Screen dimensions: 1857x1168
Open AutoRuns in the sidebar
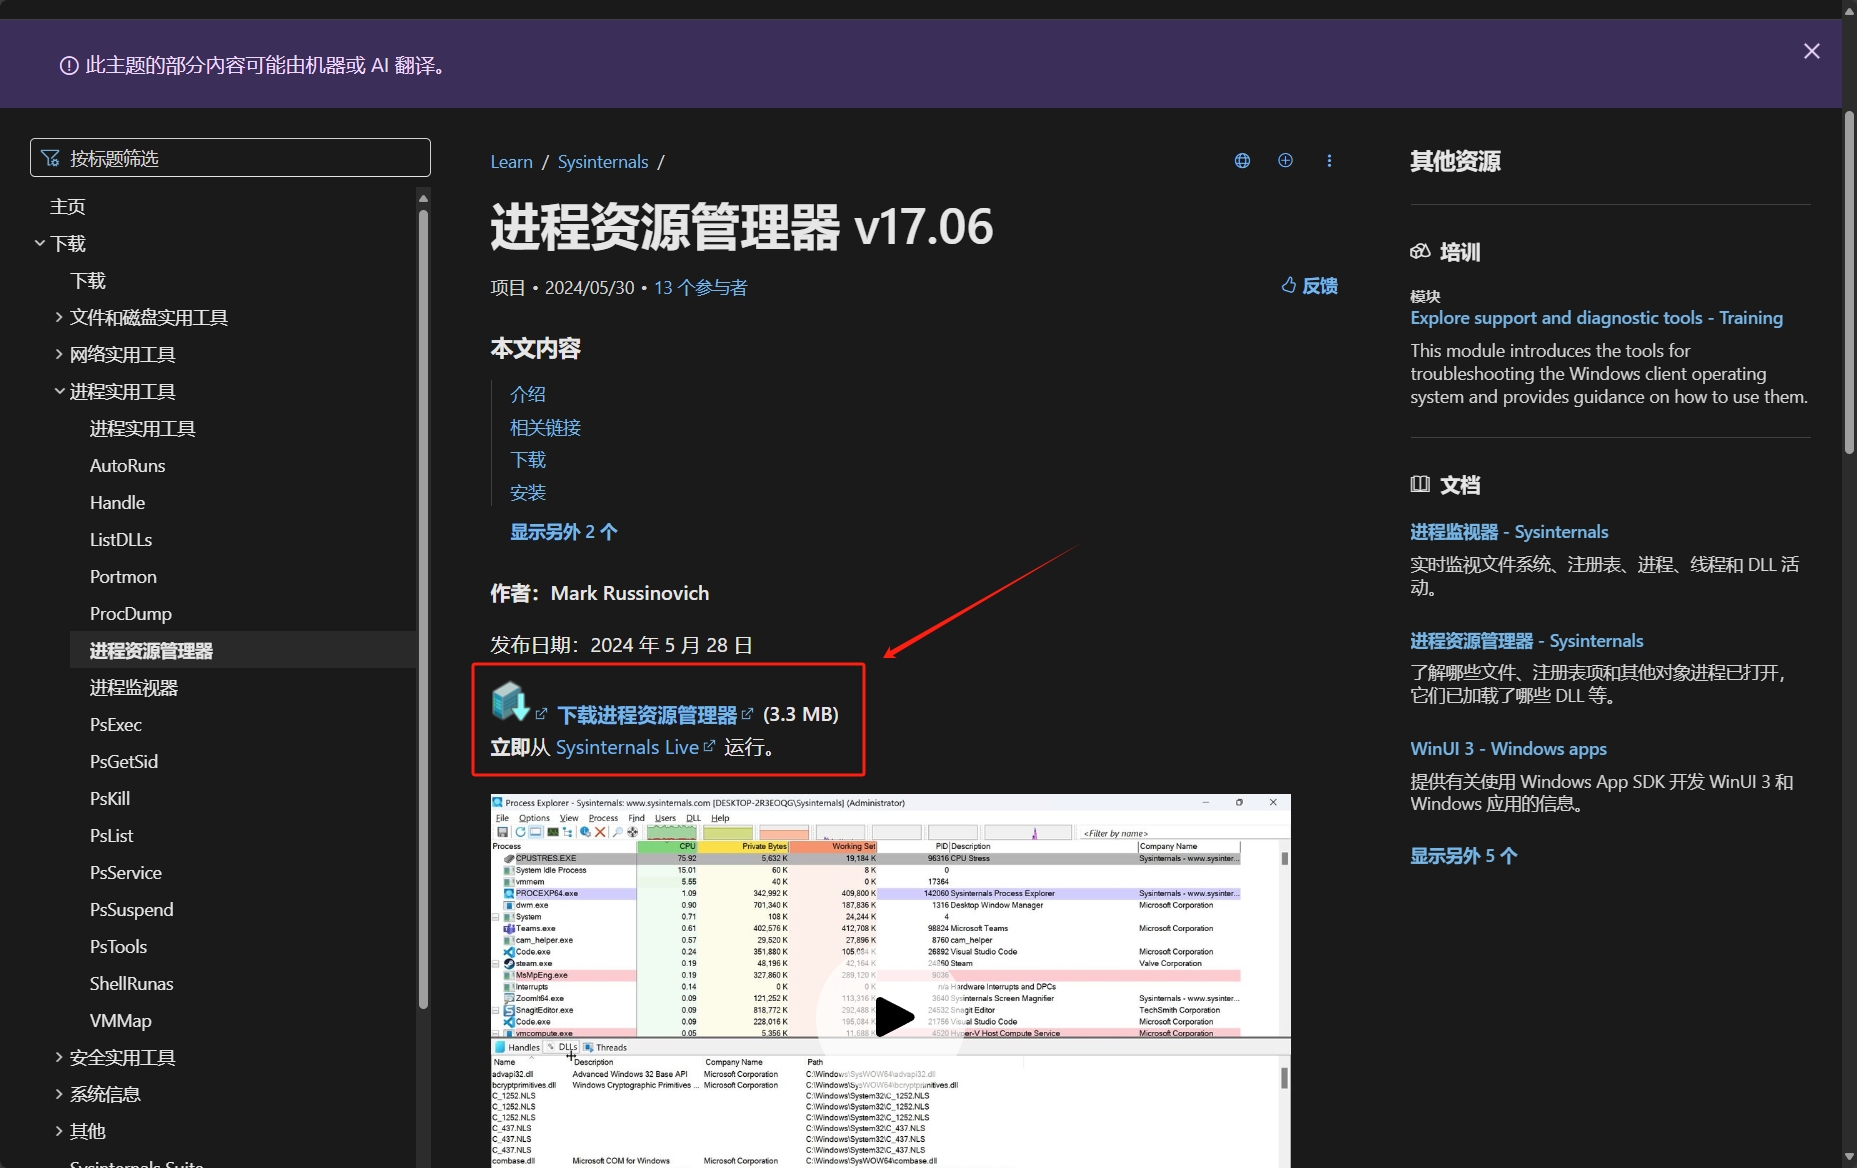pos(127,465)
